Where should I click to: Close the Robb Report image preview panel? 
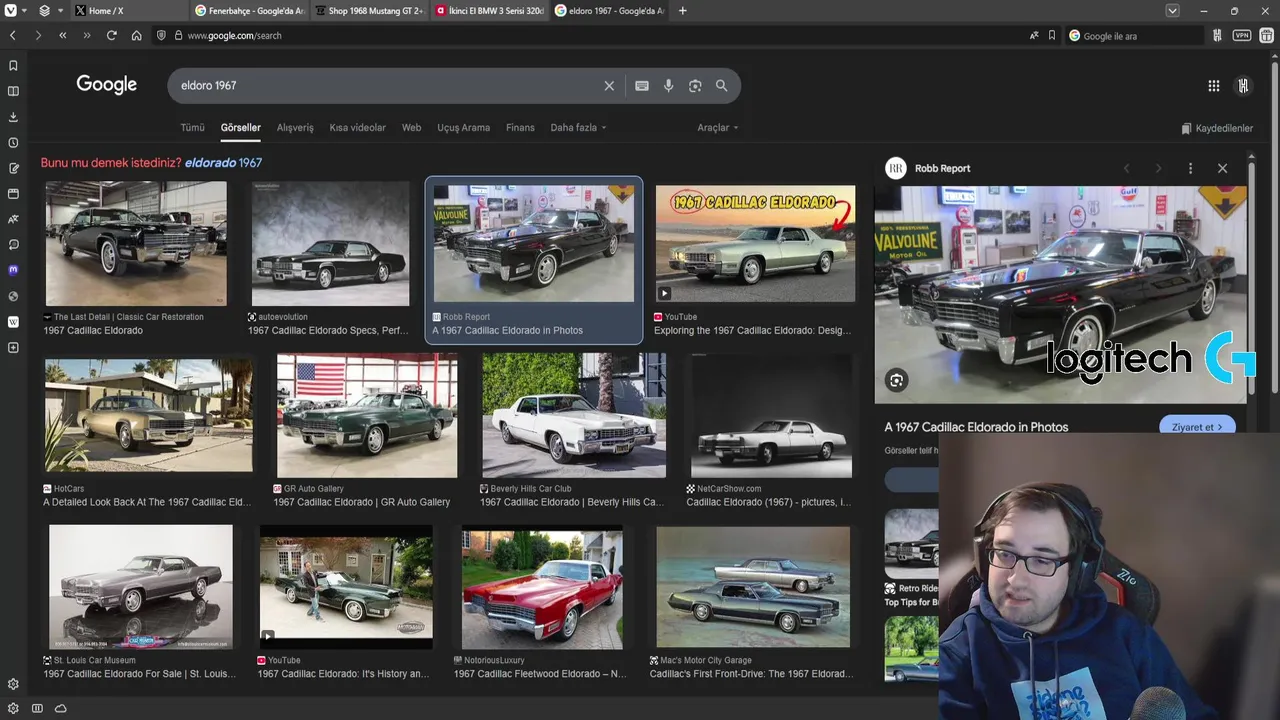(x=1222, y=168)
